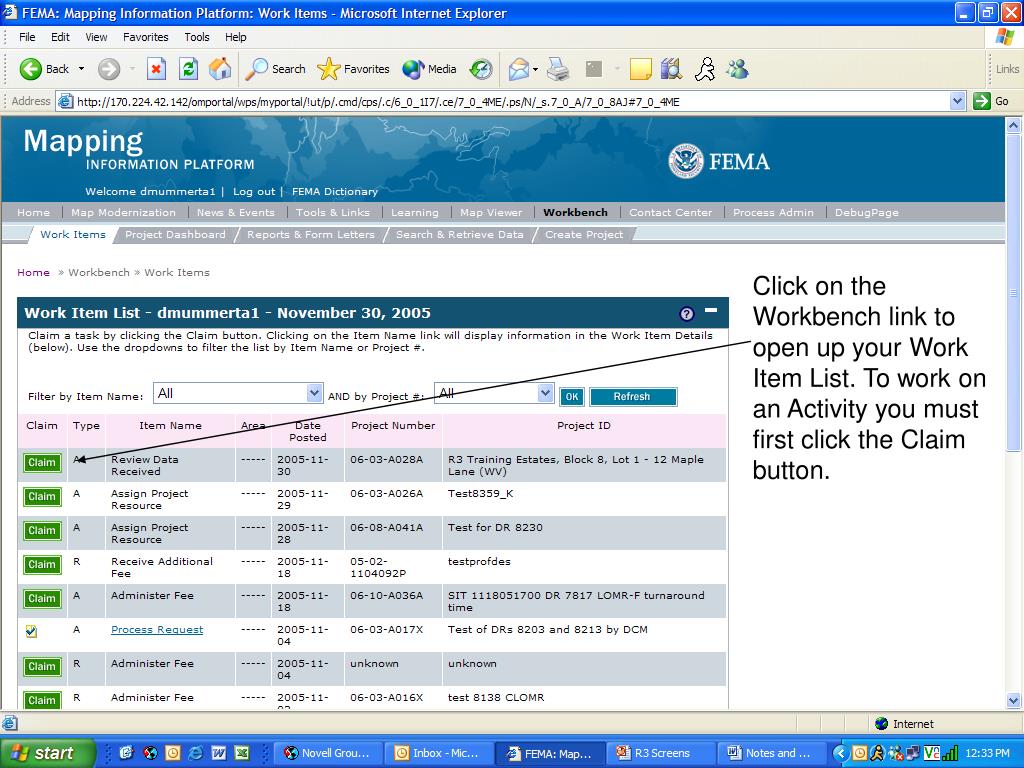The width and height of the screenshot is (1024, 768).
Task: Open Internet Explorer quick launch icon
Action: [x=195, y=753]
